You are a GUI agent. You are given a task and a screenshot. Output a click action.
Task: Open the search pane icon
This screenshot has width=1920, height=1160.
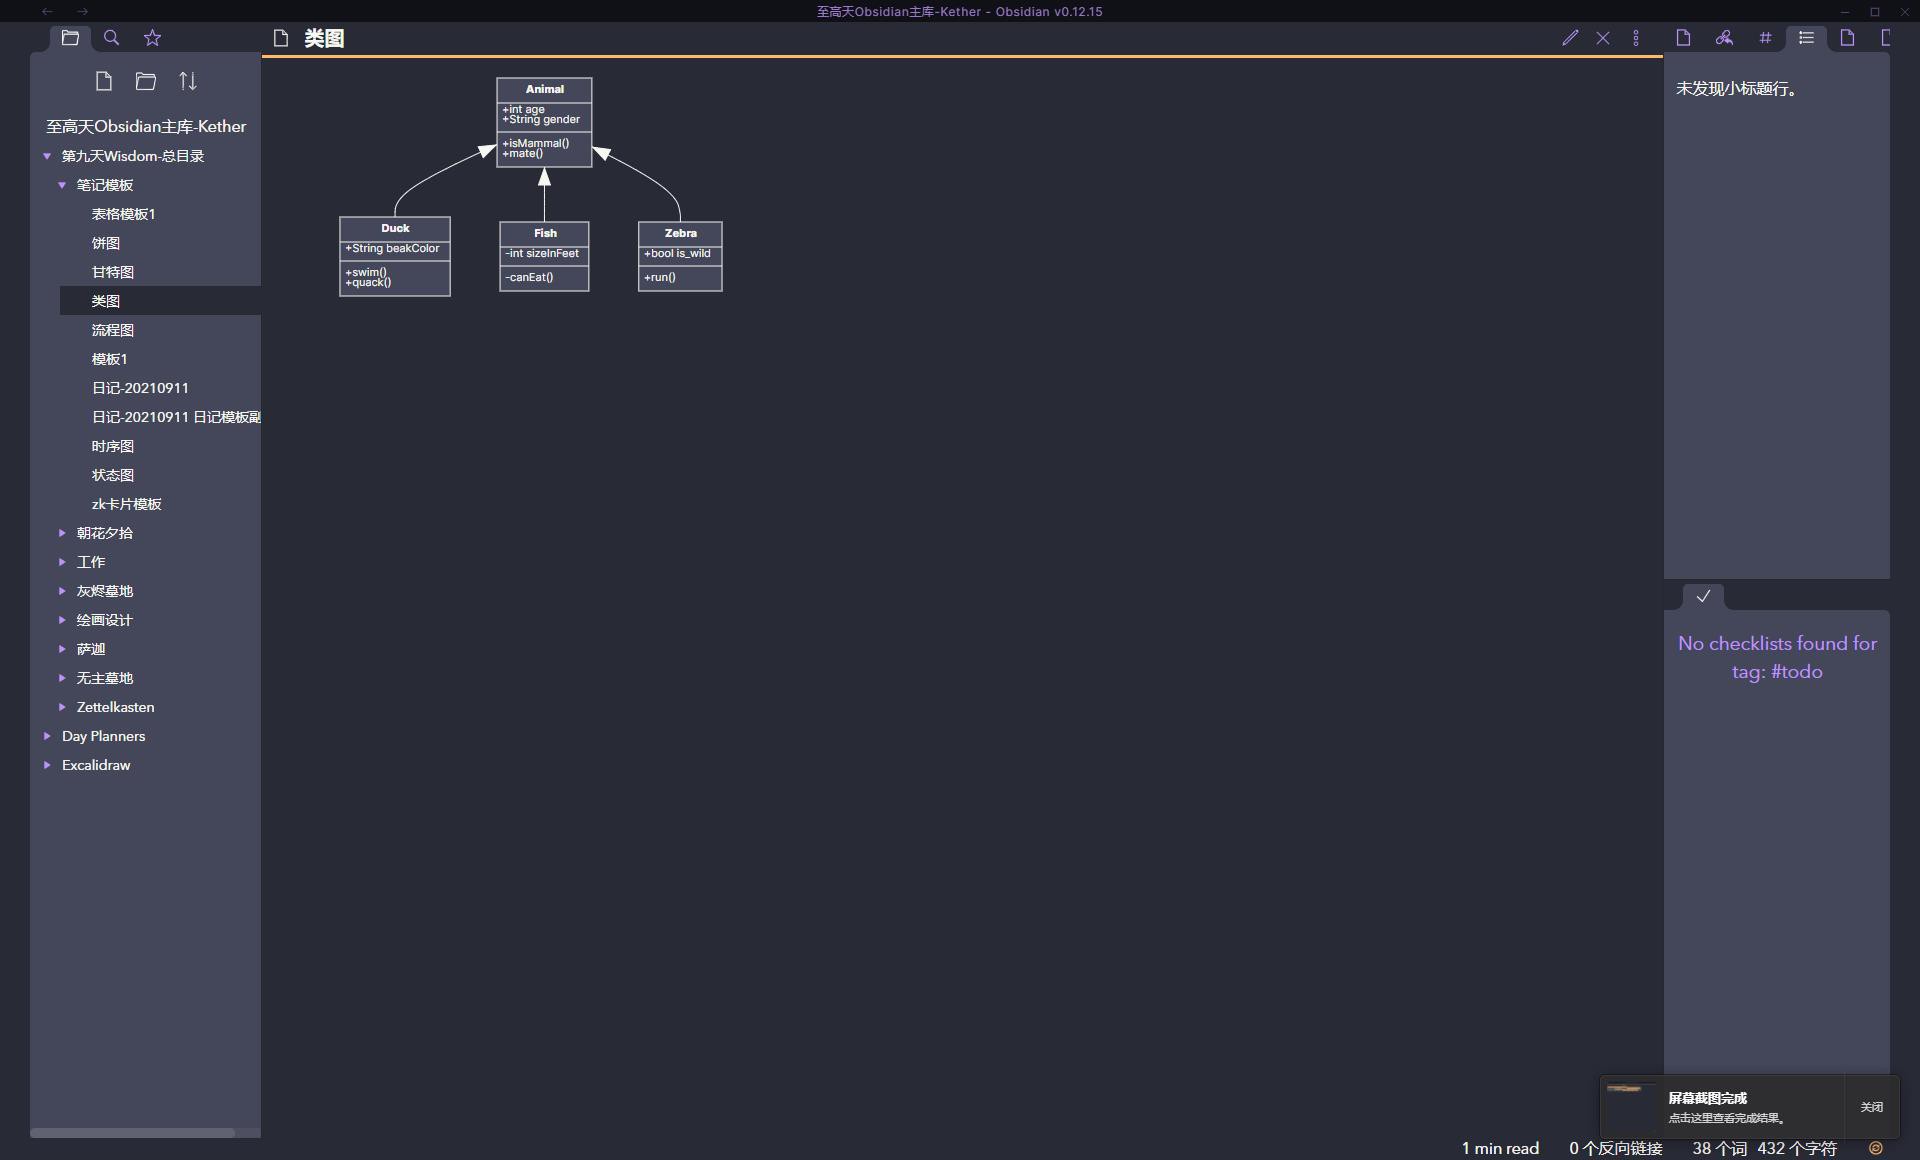[111, 38]
